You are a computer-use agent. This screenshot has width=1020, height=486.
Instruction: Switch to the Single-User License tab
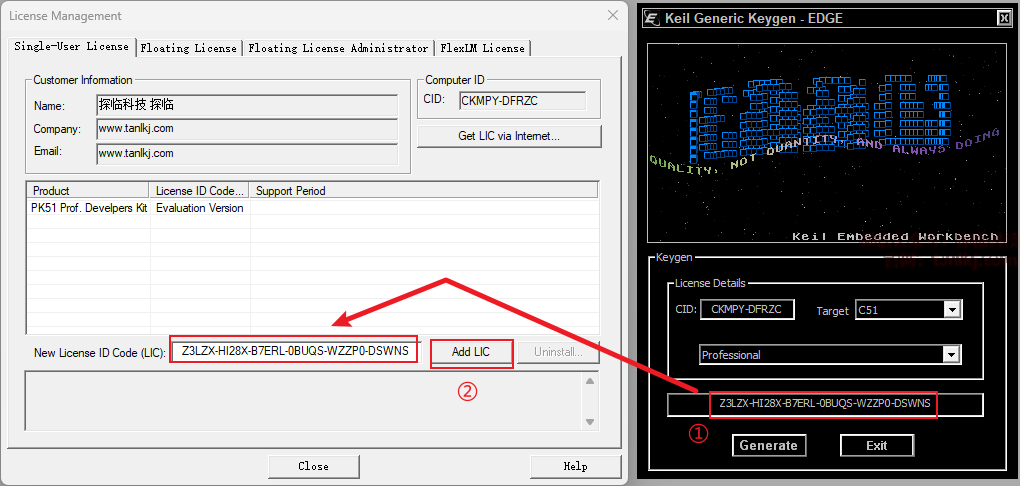pyautogui.click(x=72, y=47)
